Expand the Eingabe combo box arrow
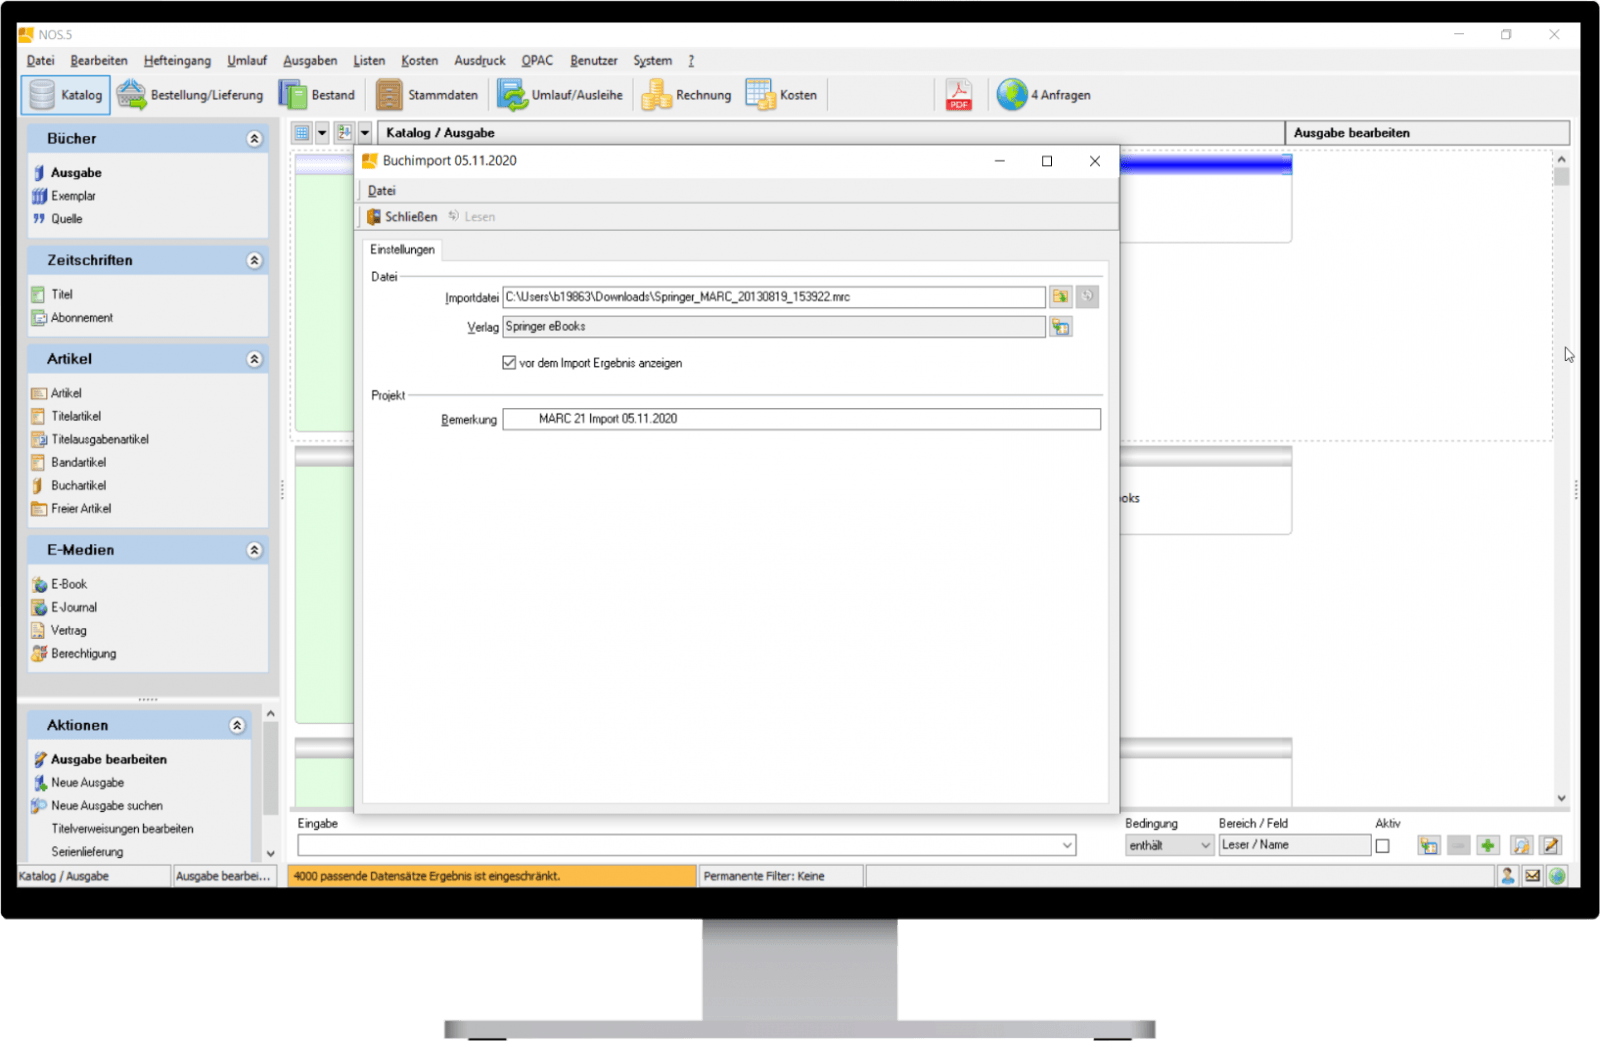 [1067, 846]
